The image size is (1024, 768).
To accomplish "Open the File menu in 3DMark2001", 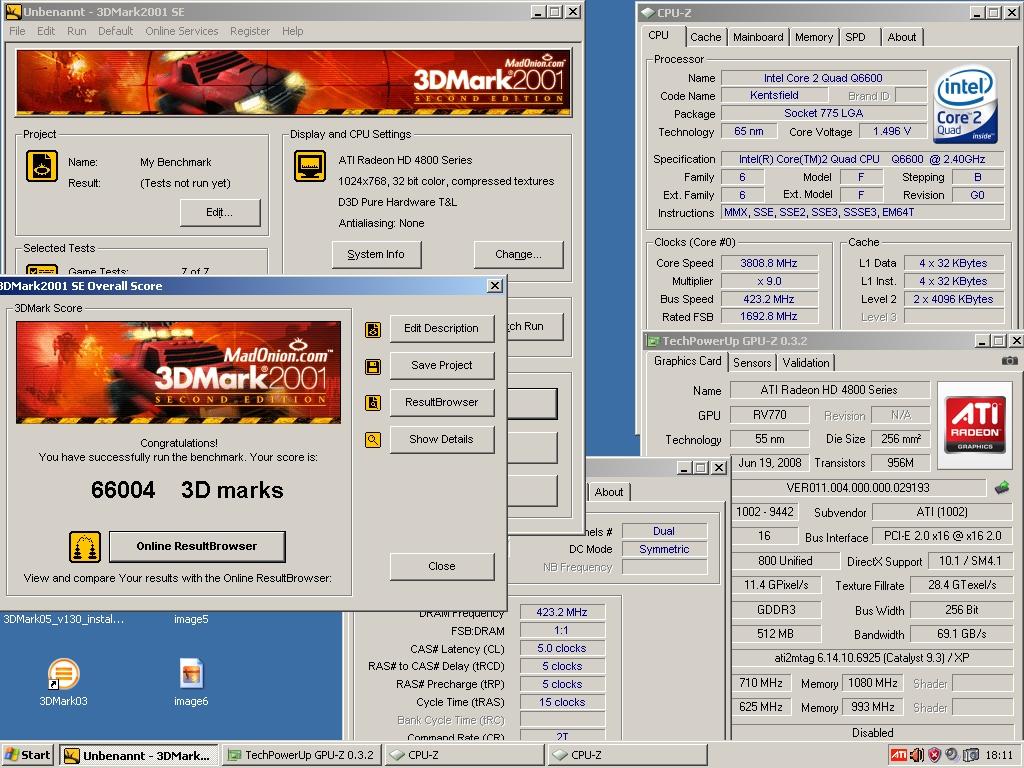I will point(18,31).
